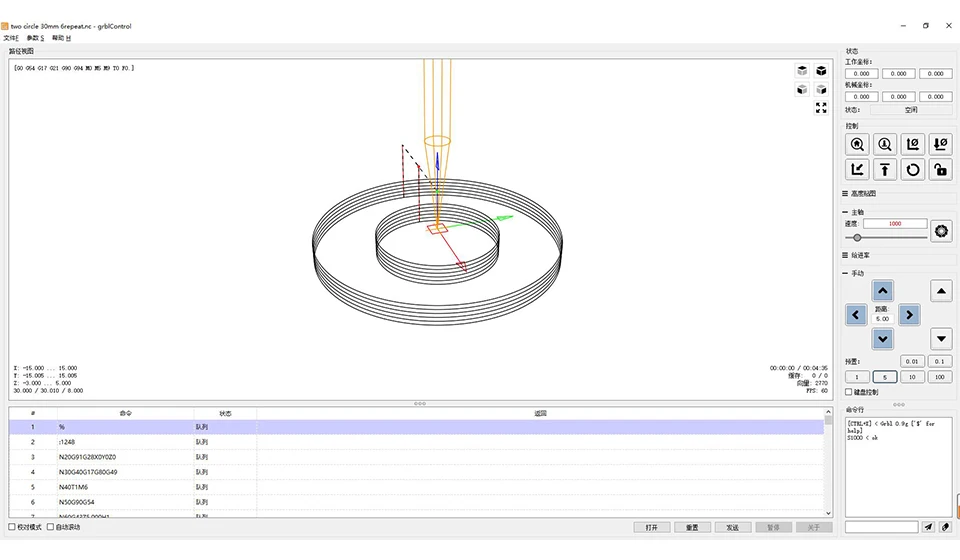Select row N40T1M6
The width and height of the screenshot is (960, 560).
(x=416, y=487)
